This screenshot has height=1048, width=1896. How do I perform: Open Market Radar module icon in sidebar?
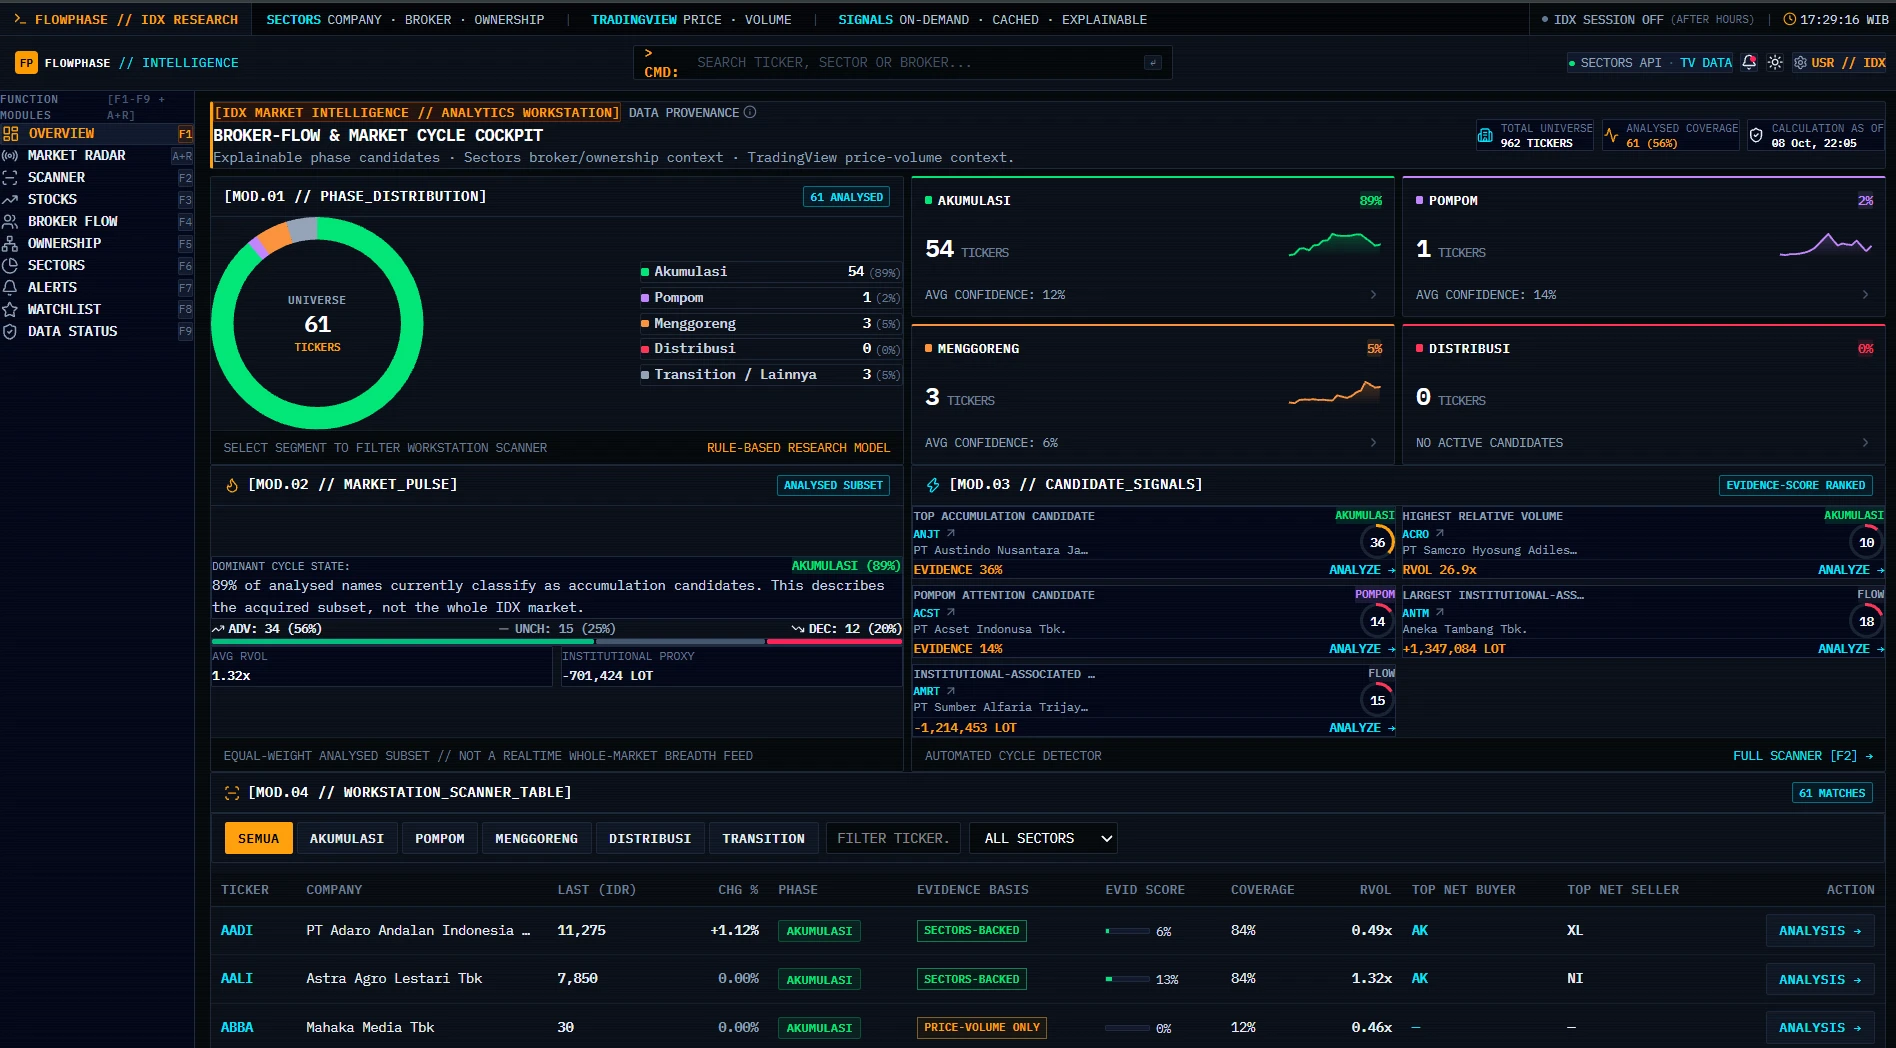pyautogui.click(x=10, y=155)
